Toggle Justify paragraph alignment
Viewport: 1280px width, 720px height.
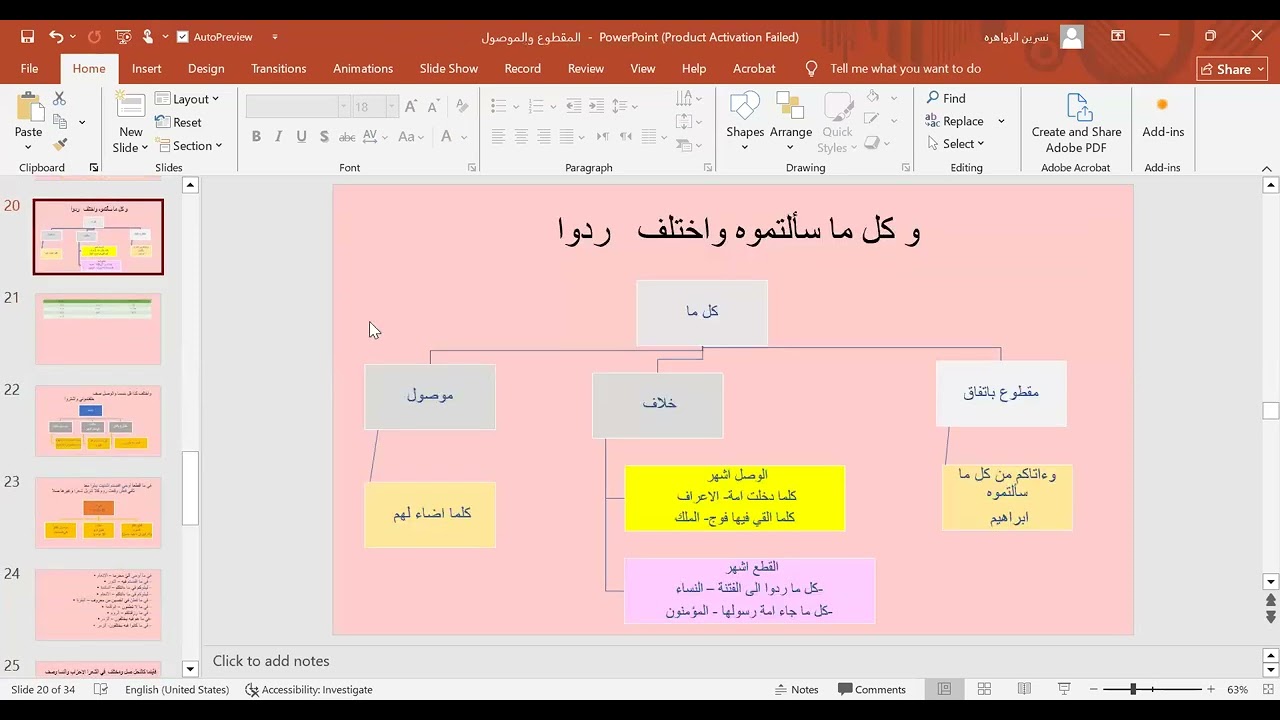coord(567,137)
